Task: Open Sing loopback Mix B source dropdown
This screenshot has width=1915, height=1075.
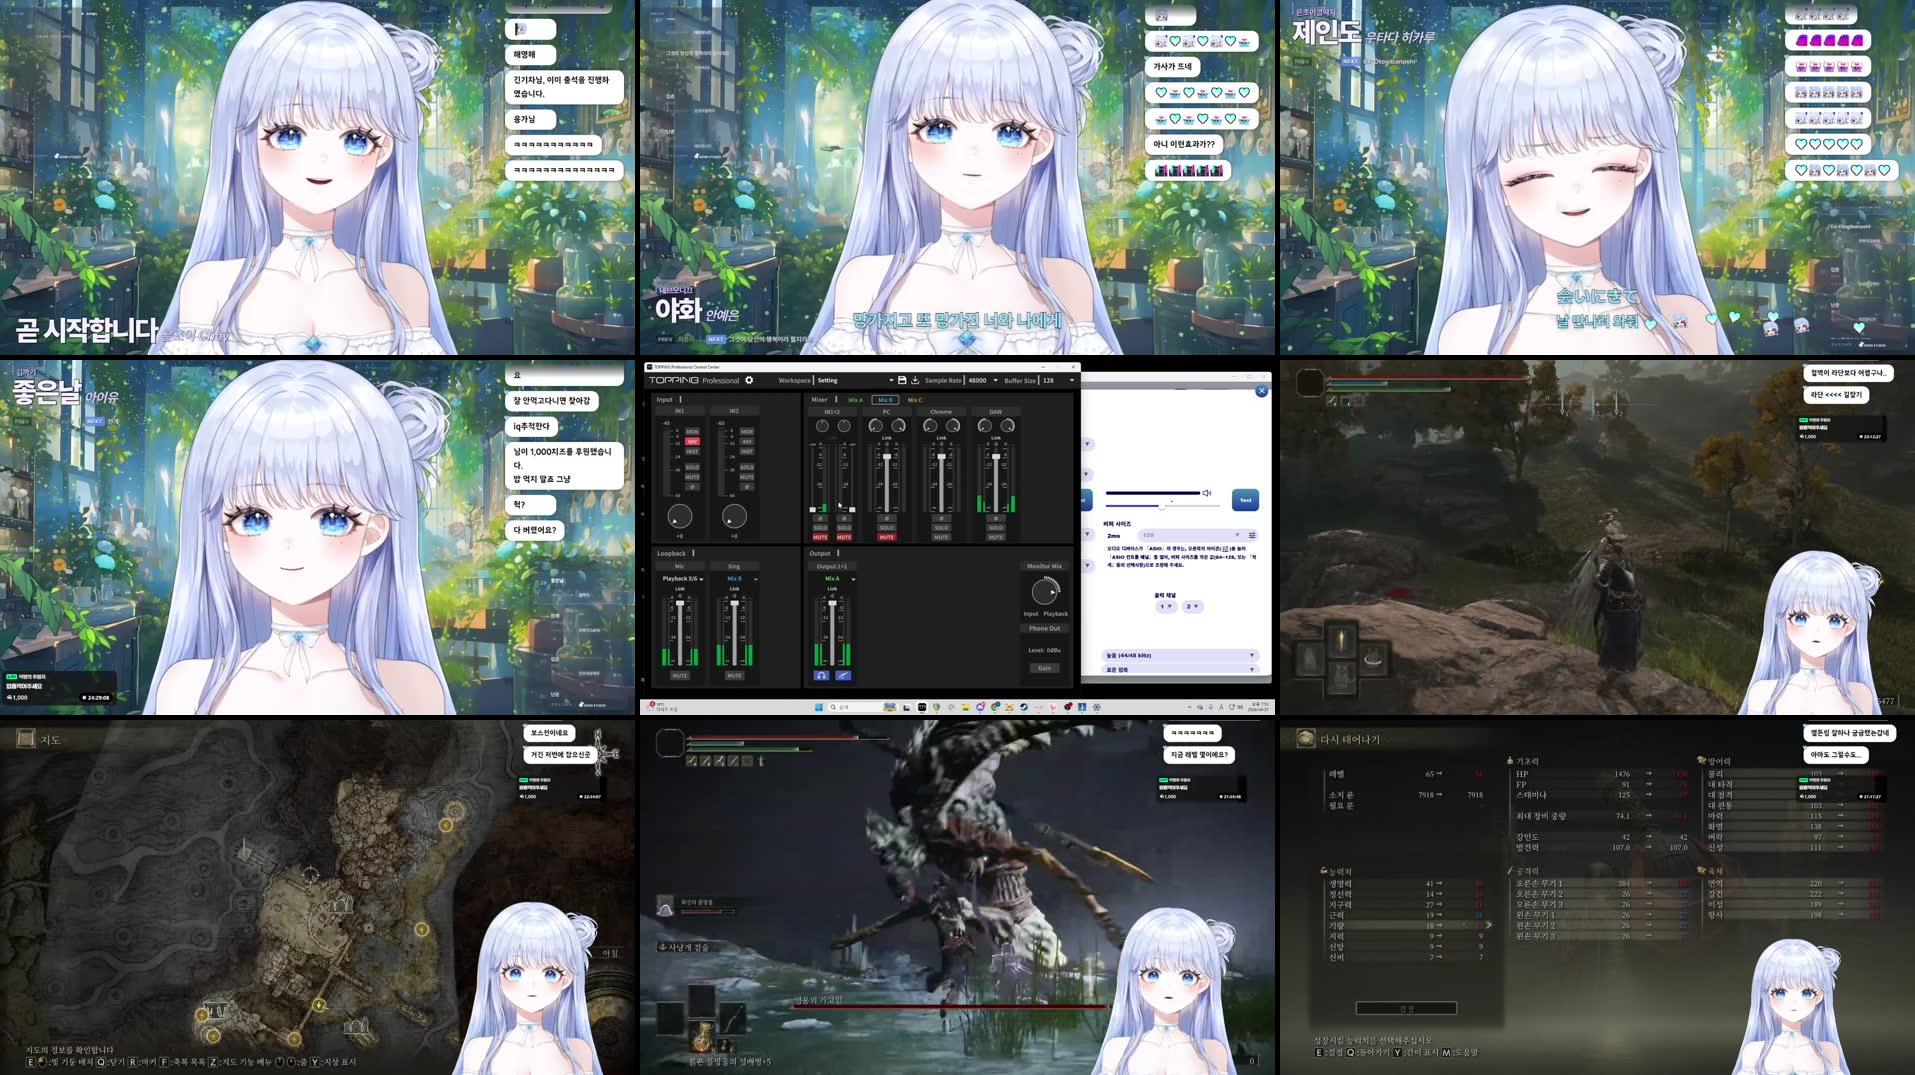Action: pos(741,579)
